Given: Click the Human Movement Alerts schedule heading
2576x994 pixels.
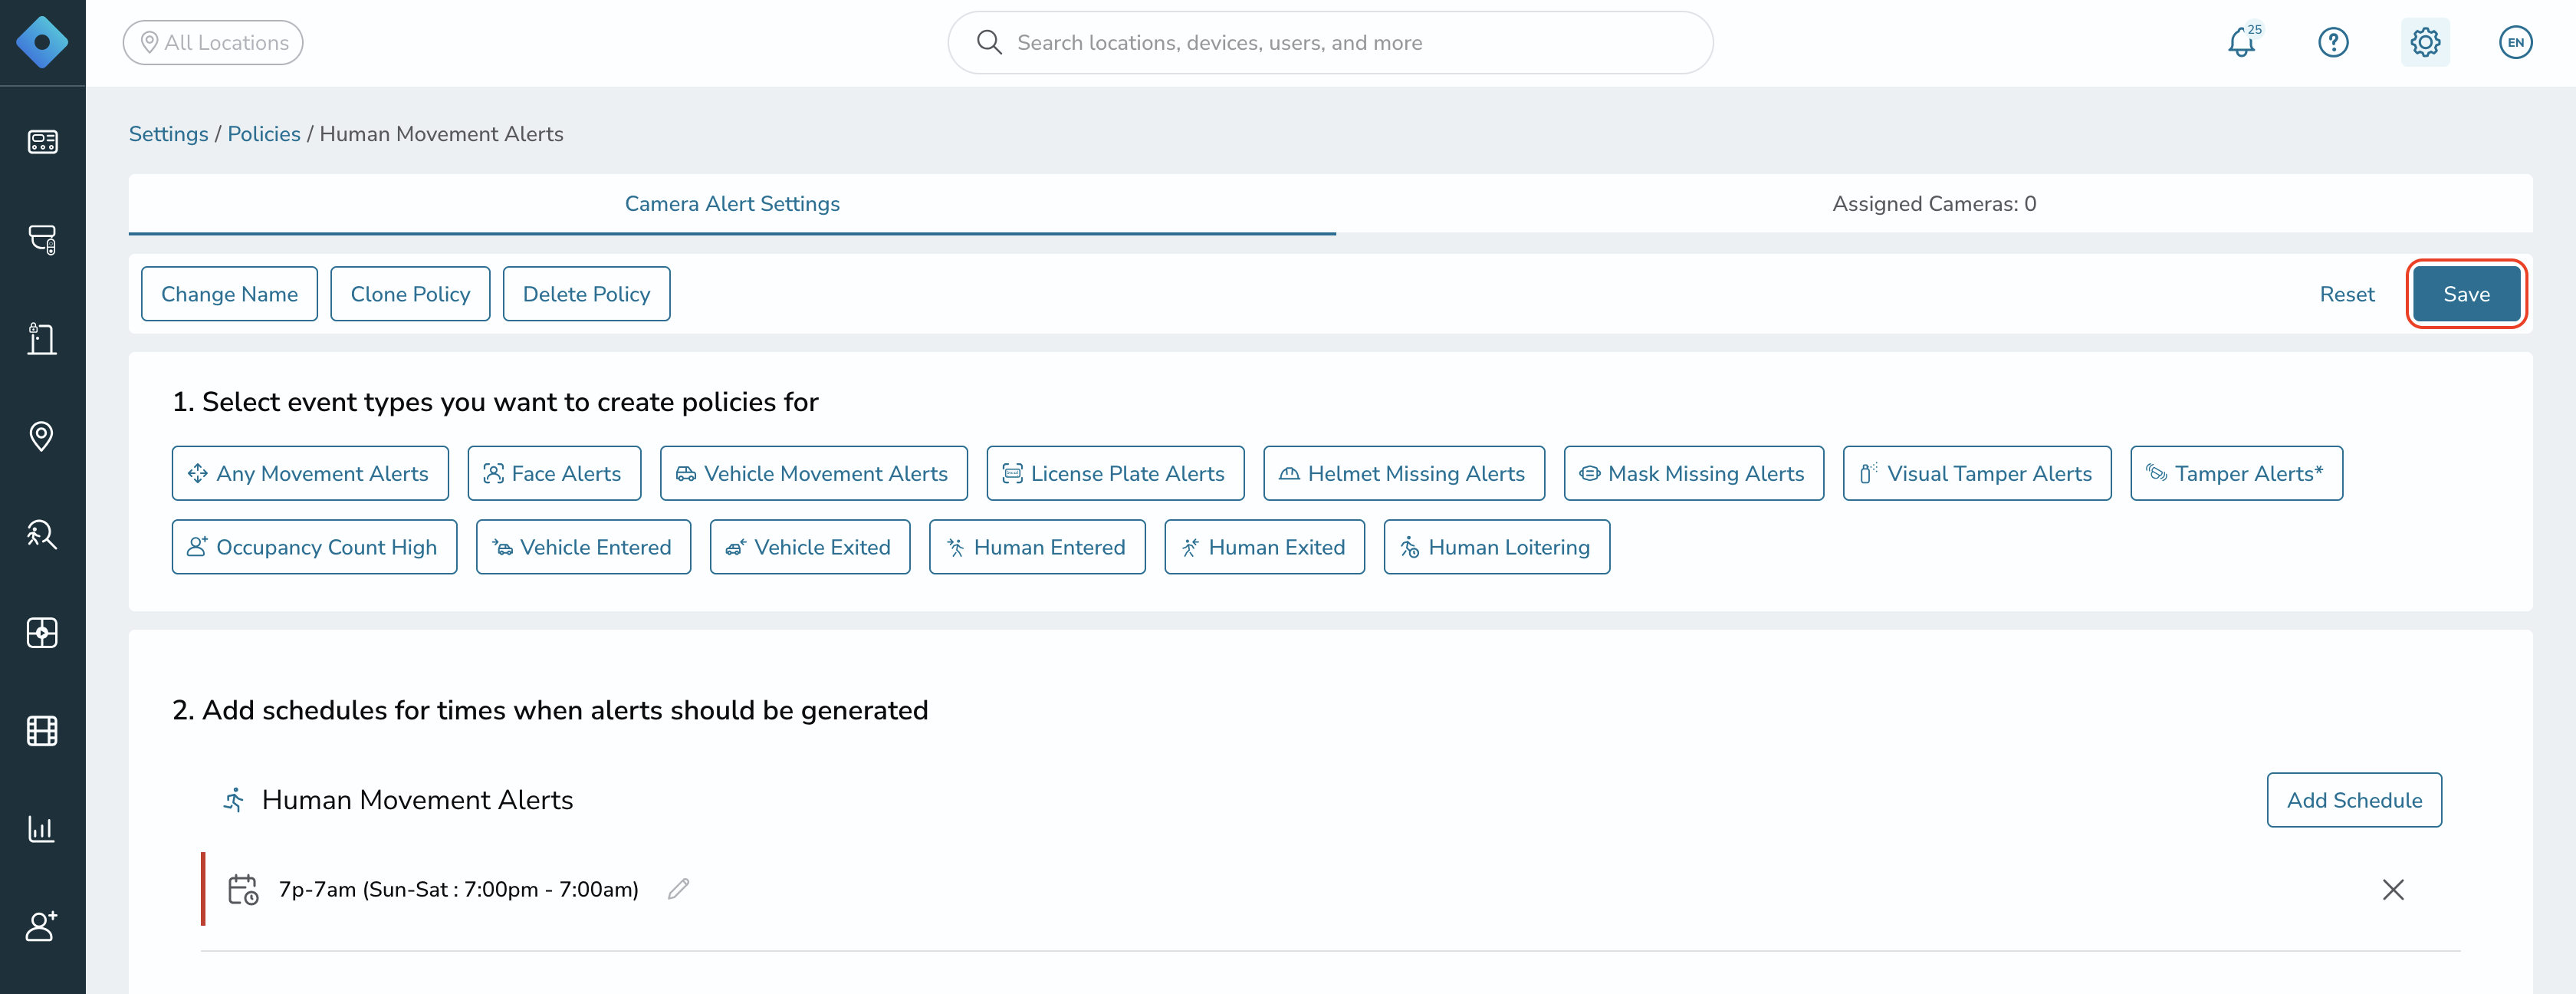Looking at the screenshot, I should (x=417, y=800).
